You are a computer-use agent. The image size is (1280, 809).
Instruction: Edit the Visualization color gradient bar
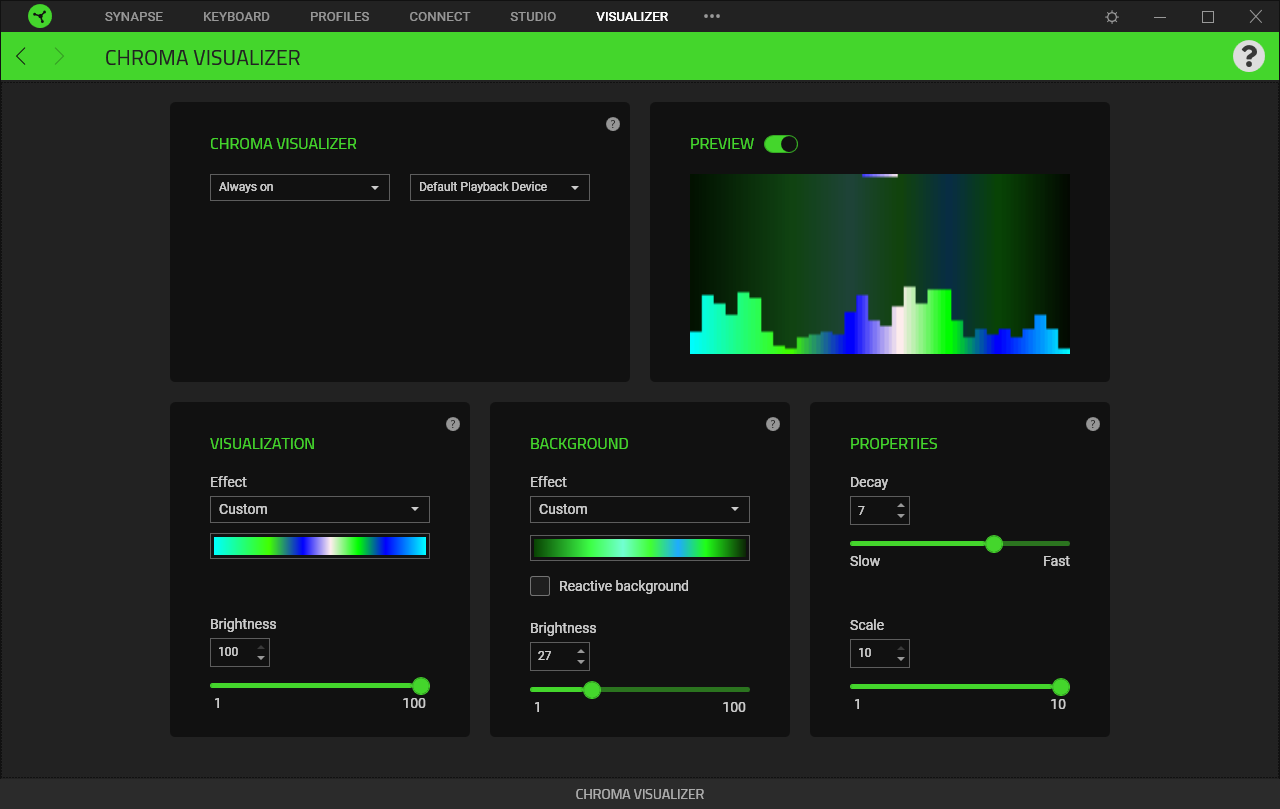tap(320, 546)
